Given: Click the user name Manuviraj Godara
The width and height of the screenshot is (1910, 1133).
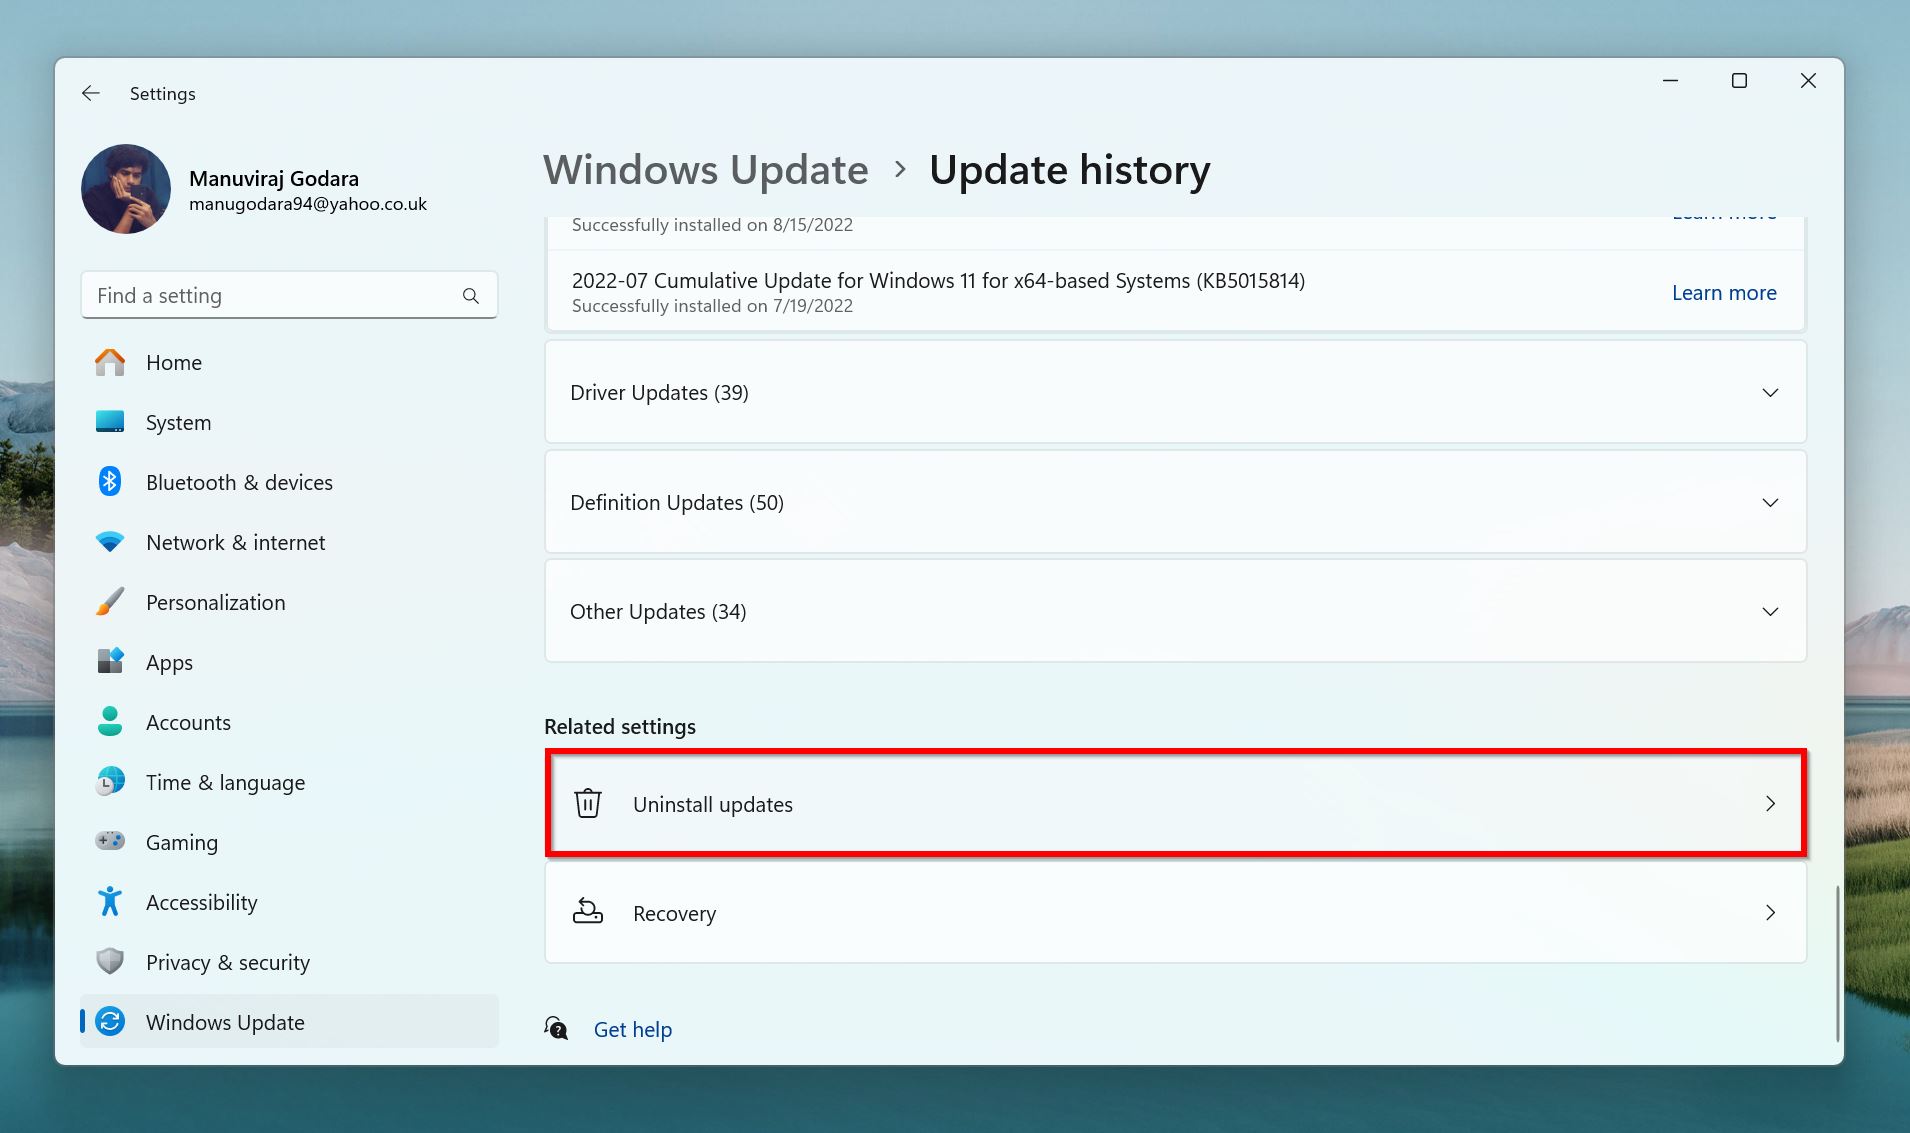Looking at the screenshot, I should click(274, 178).
